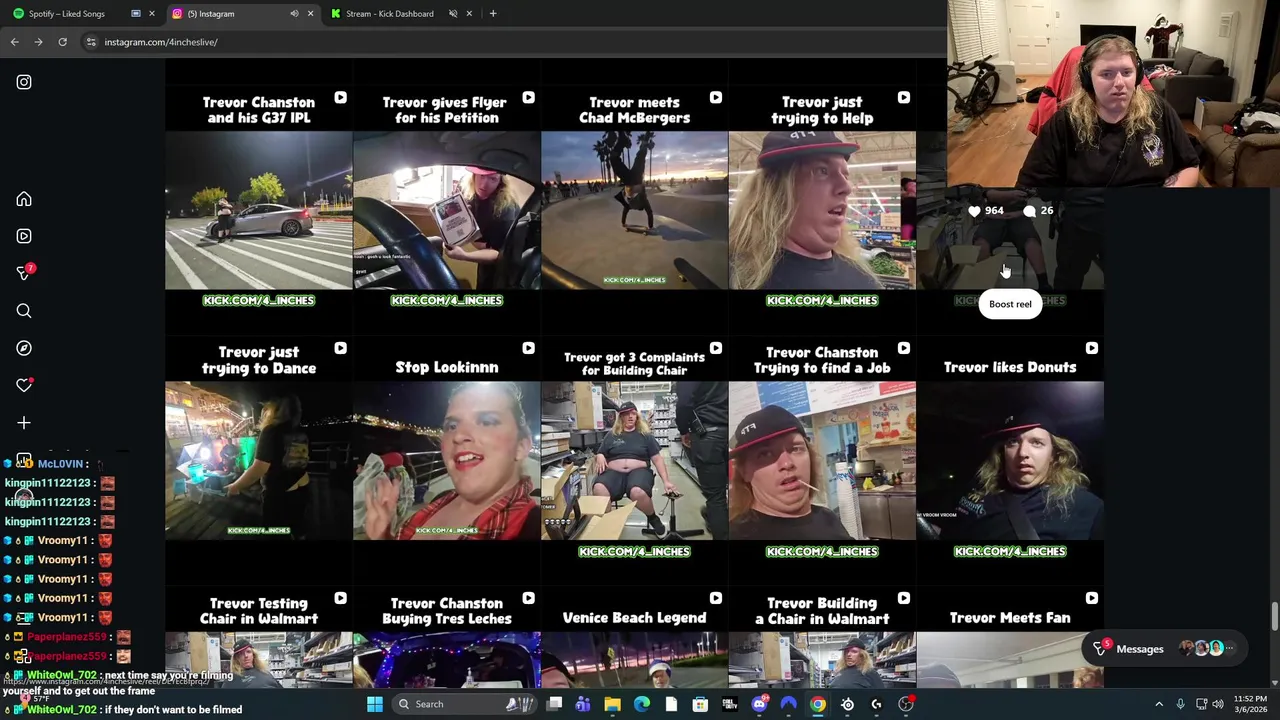This screenshot has height=720, width=1280.
Task: Click the Boost reel button
Action: click(1010, 304)
